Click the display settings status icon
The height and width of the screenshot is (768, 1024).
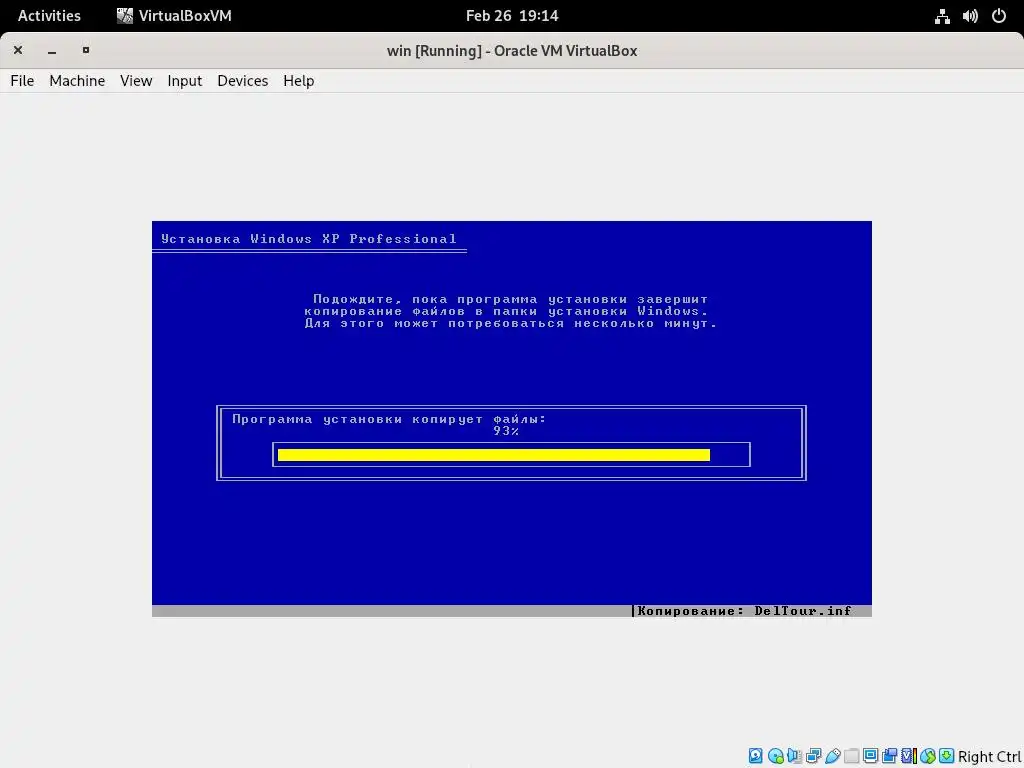point(871,756)
